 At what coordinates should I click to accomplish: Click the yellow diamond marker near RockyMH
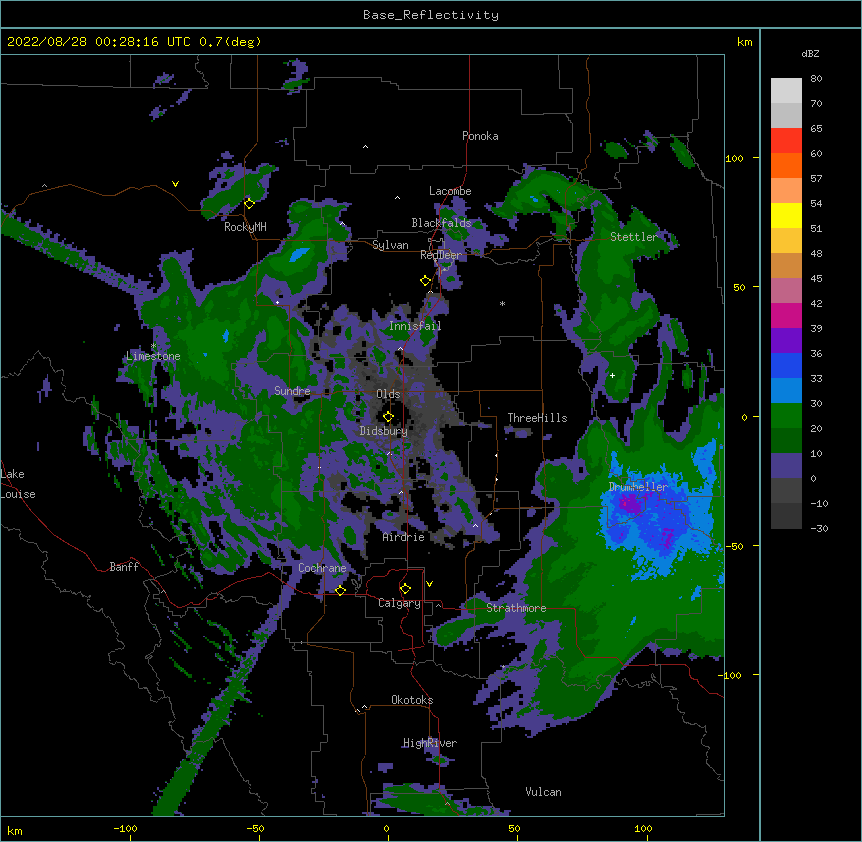[249, 203]
